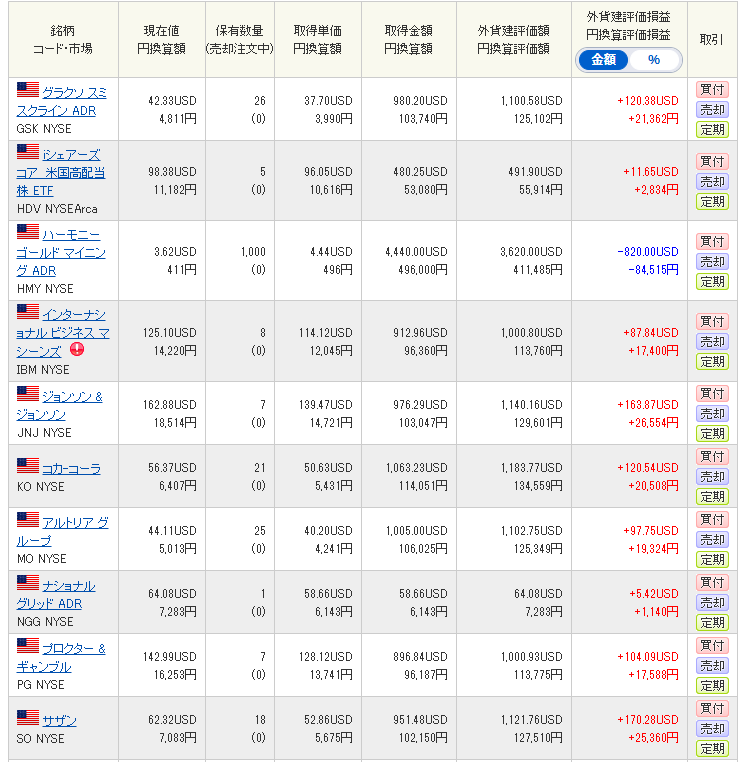This screenshot has height=762, width=744.
Task: Click US flag icon beside HDV
Action: [x=28, y=152]
